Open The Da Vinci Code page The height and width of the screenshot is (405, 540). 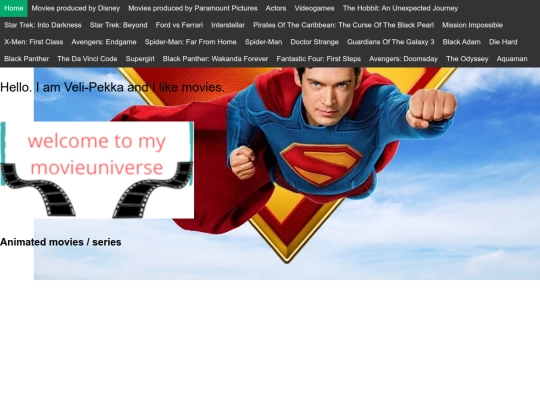click(x=87, y=59)
